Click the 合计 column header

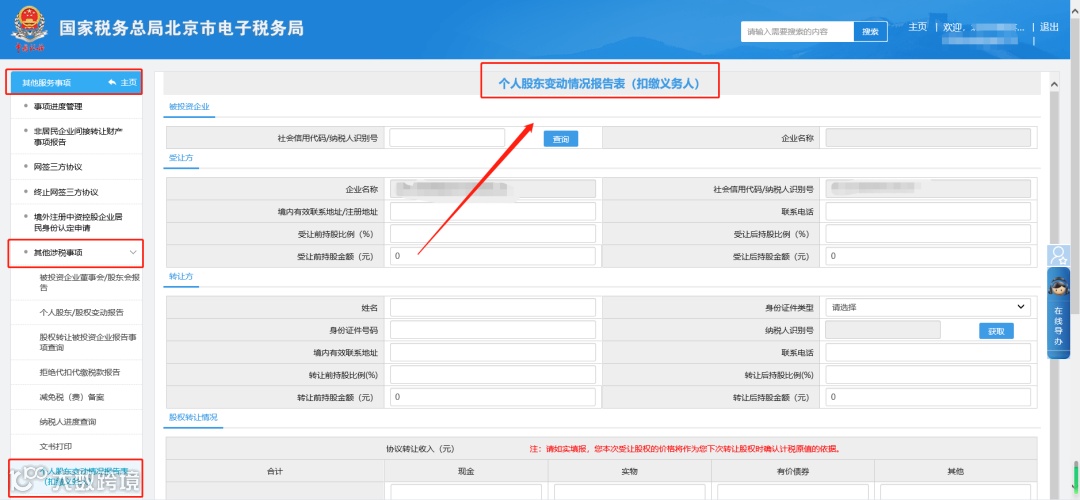(x=276, y=472)
